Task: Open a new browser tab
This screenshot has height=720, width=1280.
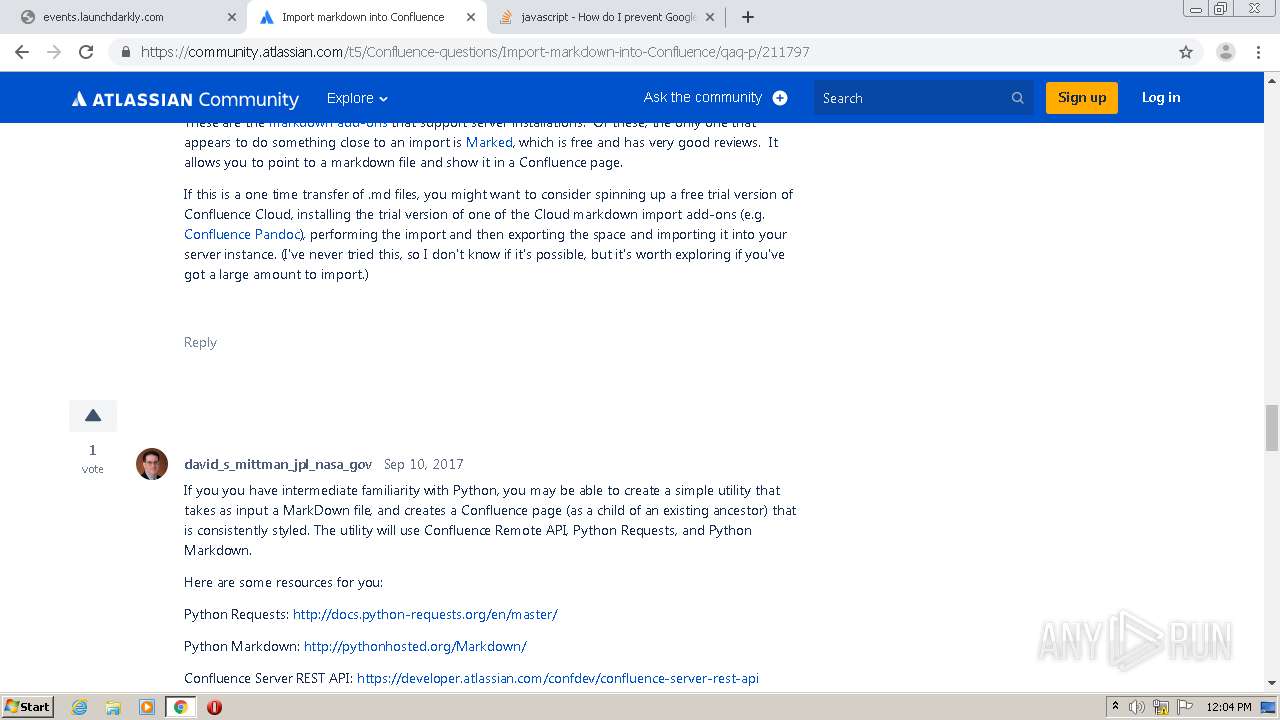Action: 747,17
